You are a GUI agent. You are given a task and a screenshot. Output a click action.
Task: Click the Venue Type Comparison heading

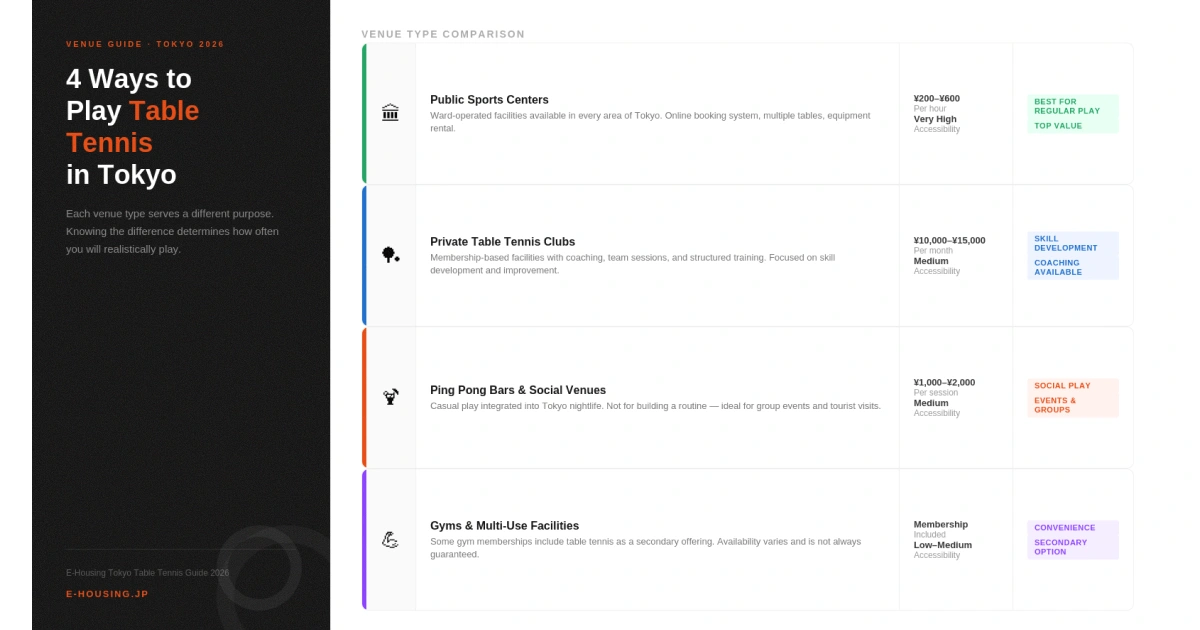coord(443,34)
